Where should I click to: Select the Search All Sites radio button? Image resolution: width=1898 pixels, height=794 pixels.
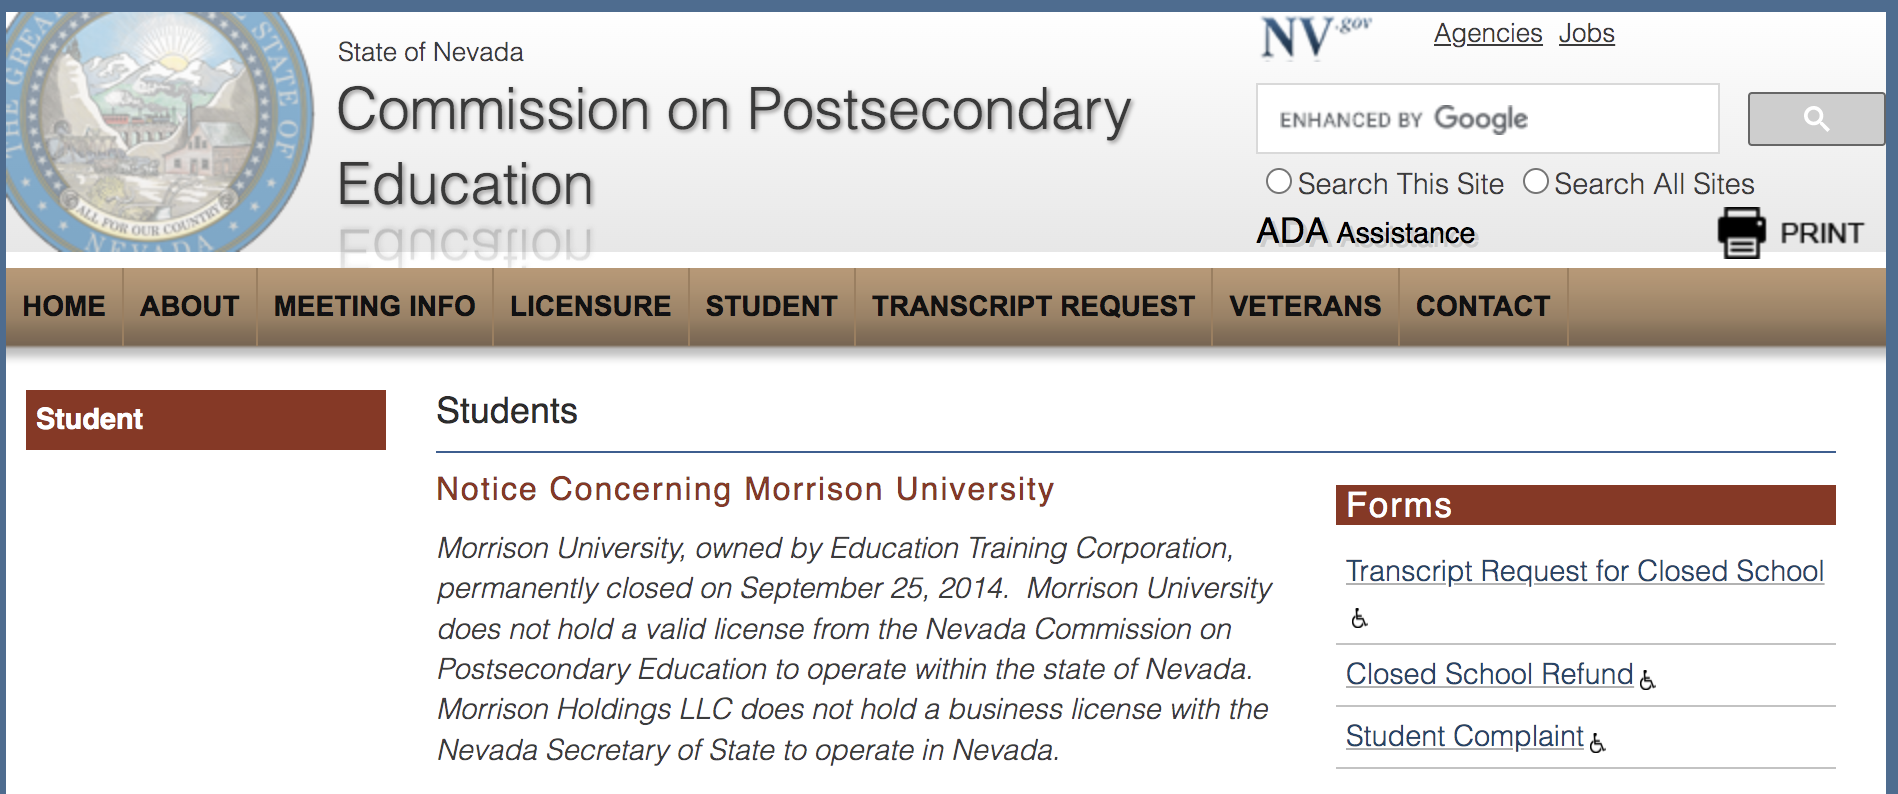pyautogui.click(x=1535, y=182)
